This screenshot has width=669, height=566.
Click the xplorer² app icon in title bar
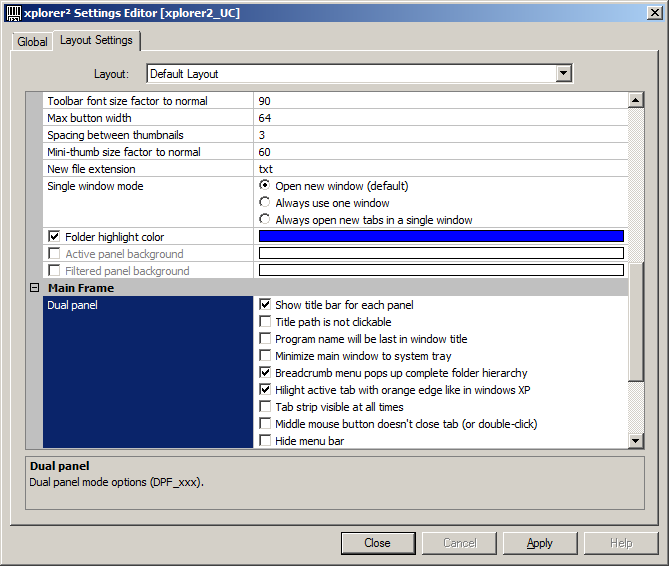(x=14, y=13)
